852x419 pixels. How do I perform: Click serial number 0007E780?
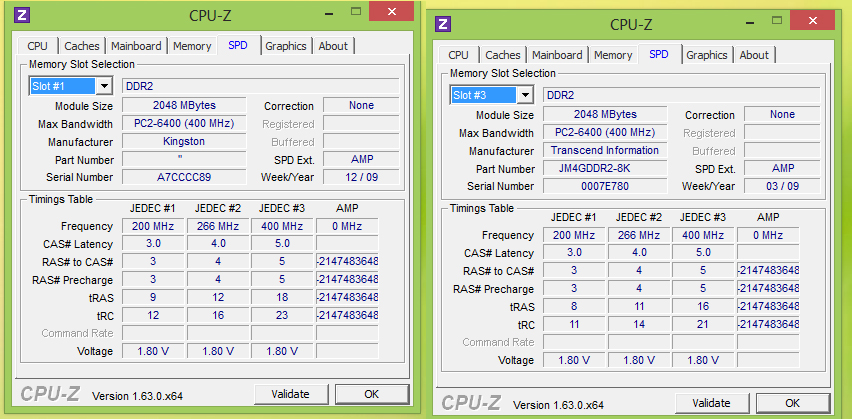(605, 186)
